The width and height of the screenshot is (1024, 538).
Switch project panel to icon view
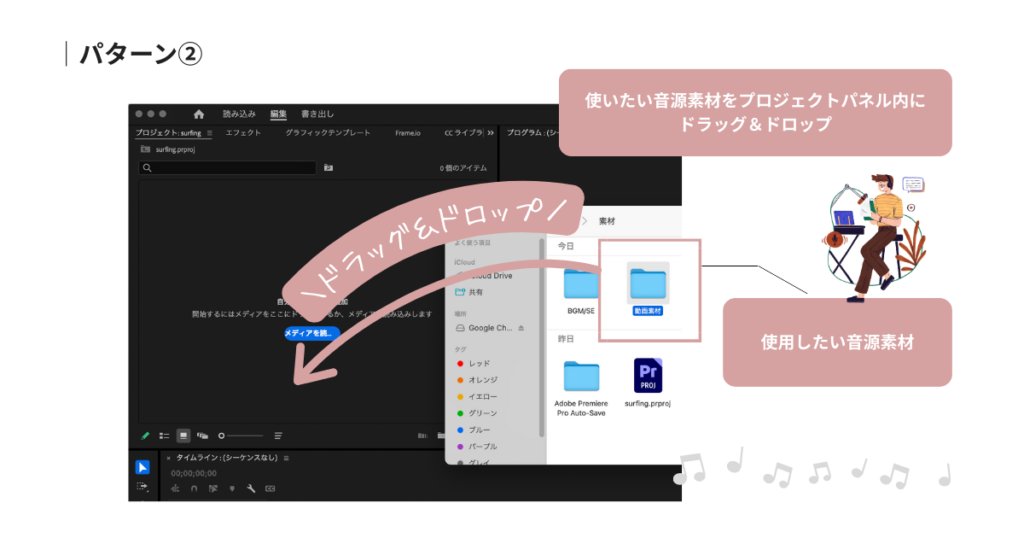[x=184, y=436]
